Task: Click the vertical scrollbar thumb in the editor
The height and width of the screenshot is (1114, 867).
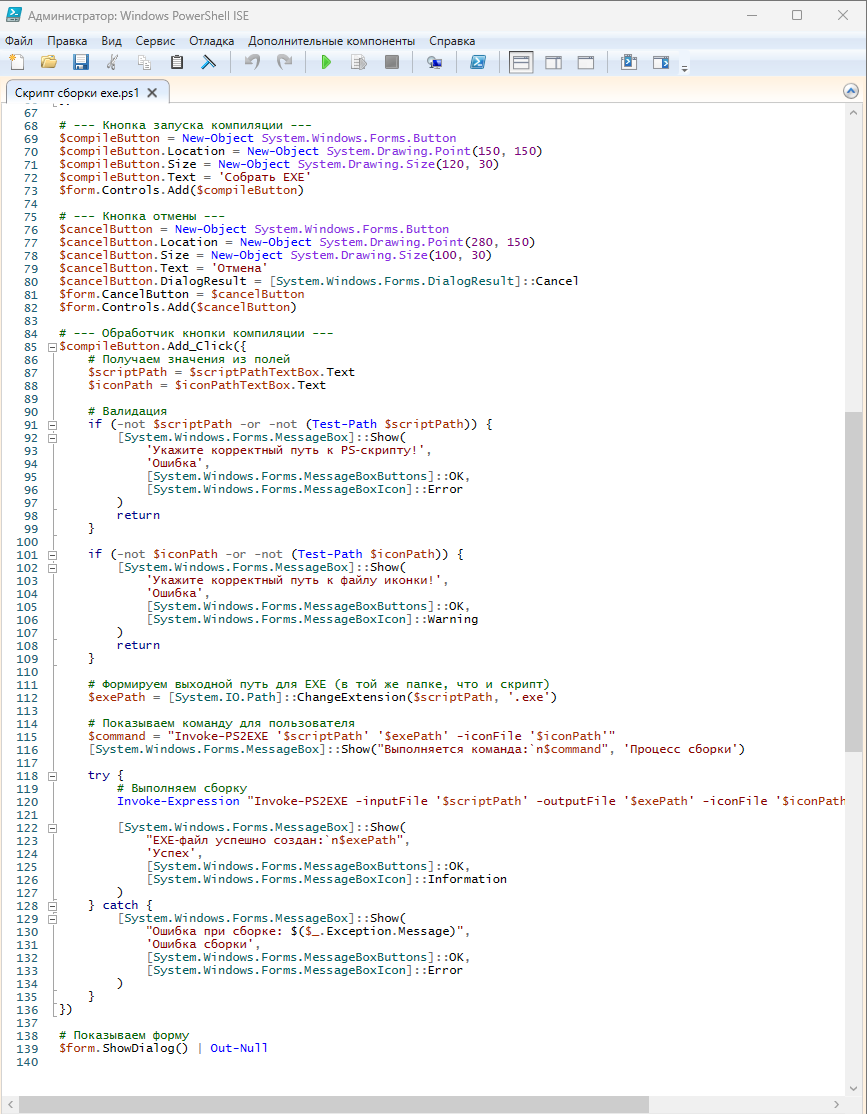Action: click(x=853, y=581)
